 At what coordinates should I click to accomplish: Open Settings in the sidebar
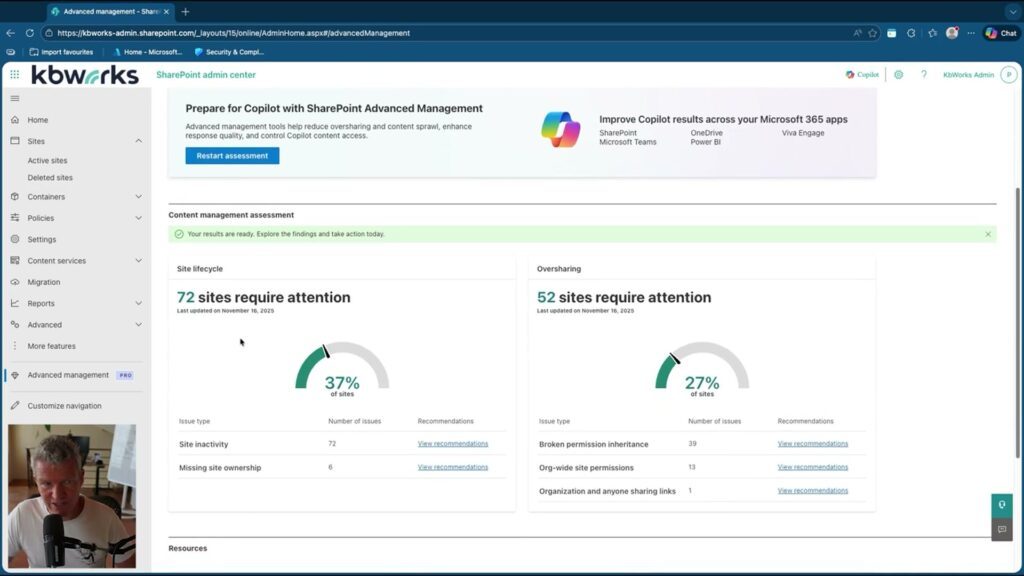pyautogui.click(x=42, y=240)
